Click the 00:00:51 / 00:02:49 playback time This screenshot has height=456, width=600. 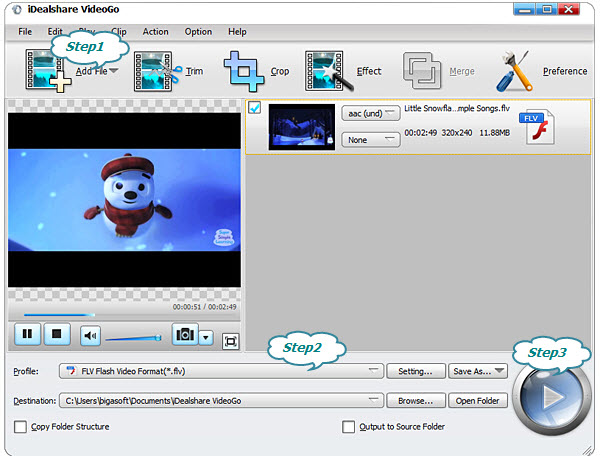204,307
